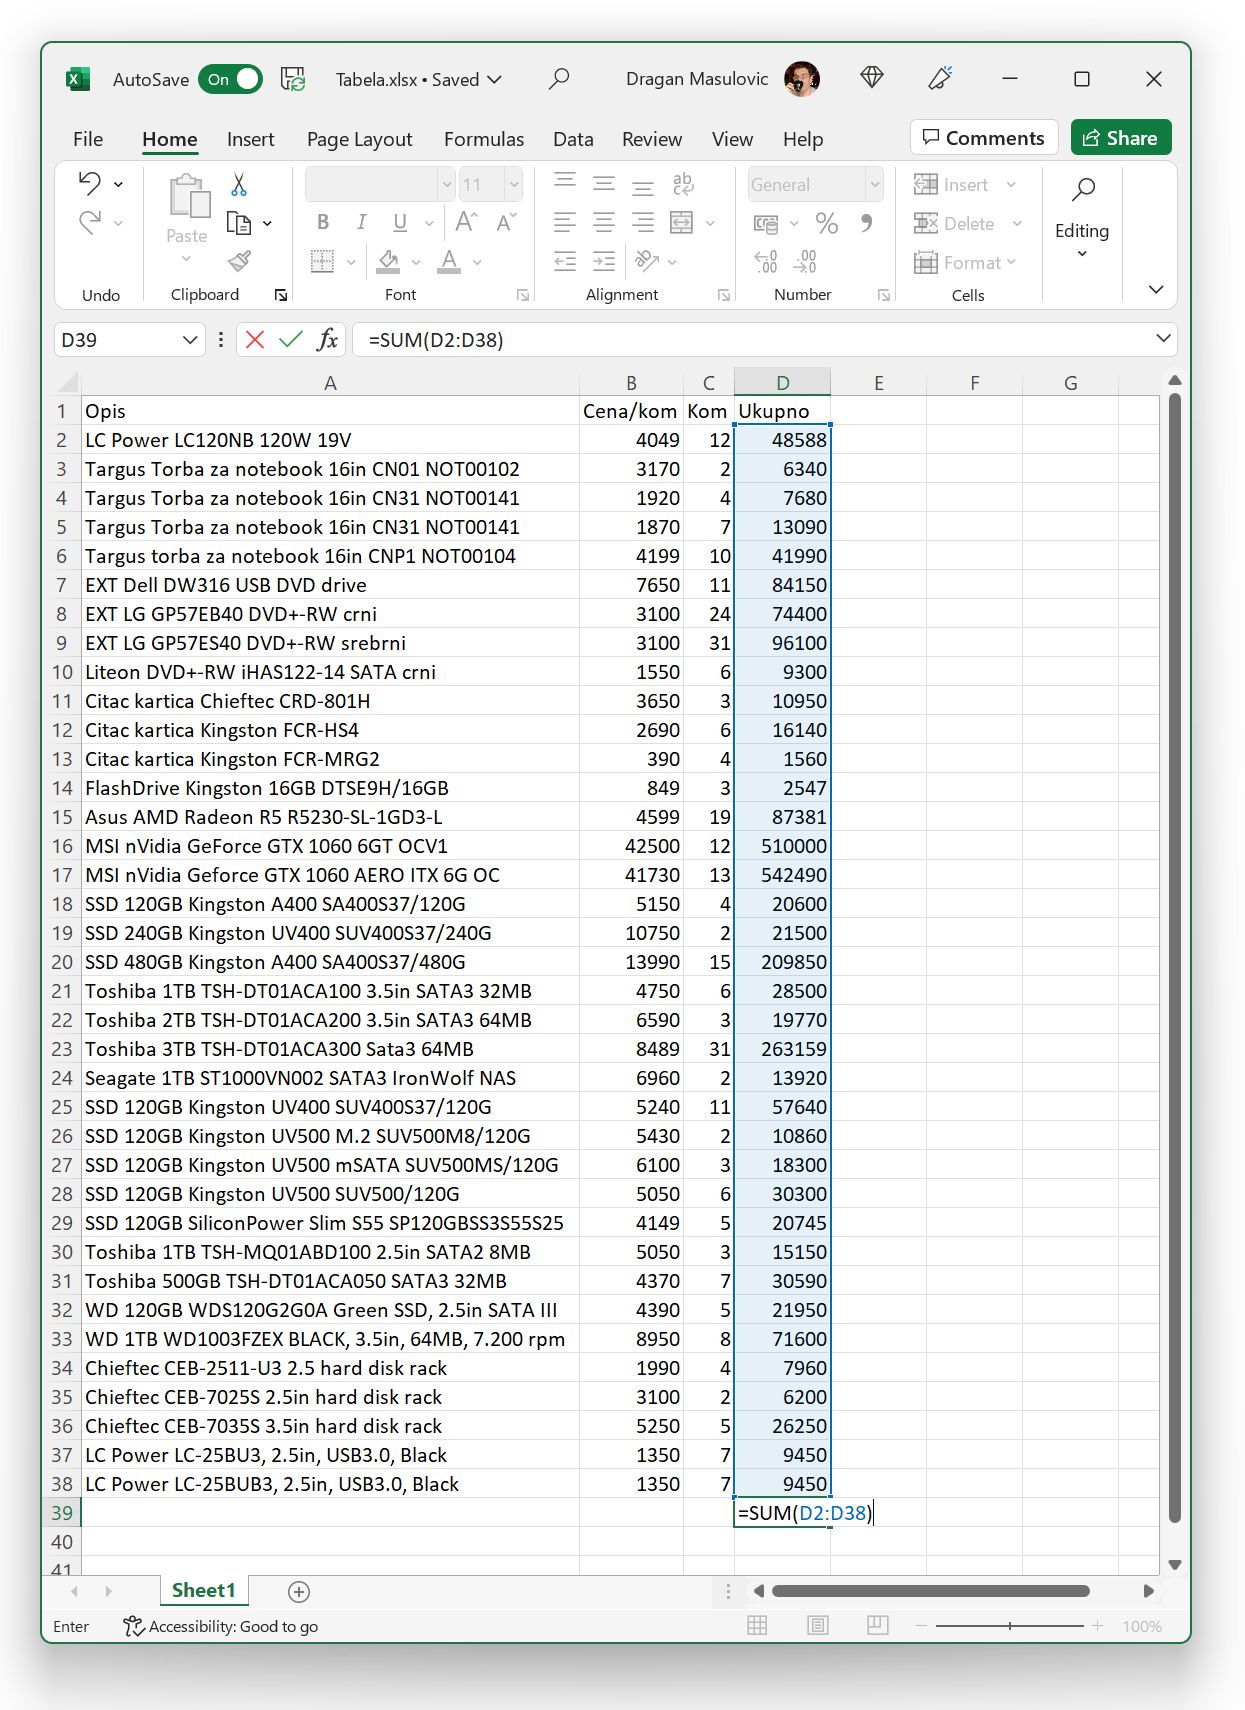Expand the Copy options arrow
1245x1710 pixels.
click(268, 223)
